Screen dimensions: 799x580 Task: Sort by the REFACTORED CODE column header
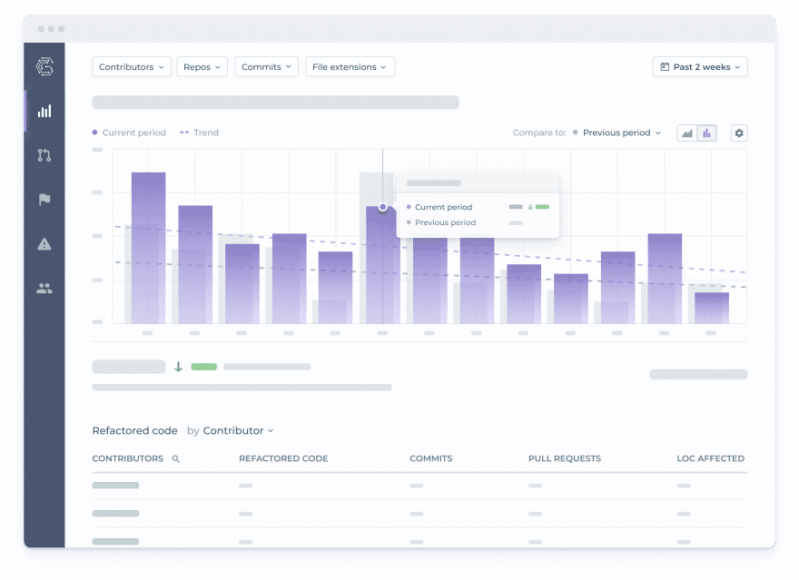283,459
